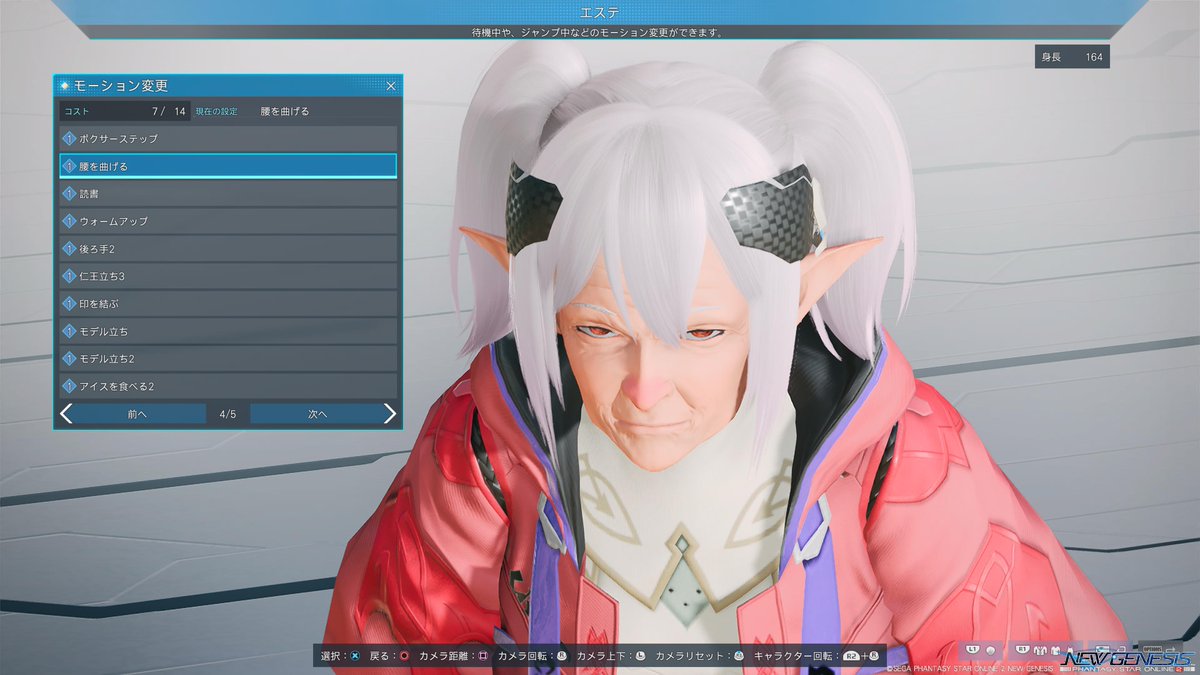
Task: Click the cost diamond icon beside 印を結ぶ
Action: tap(70, 303)
